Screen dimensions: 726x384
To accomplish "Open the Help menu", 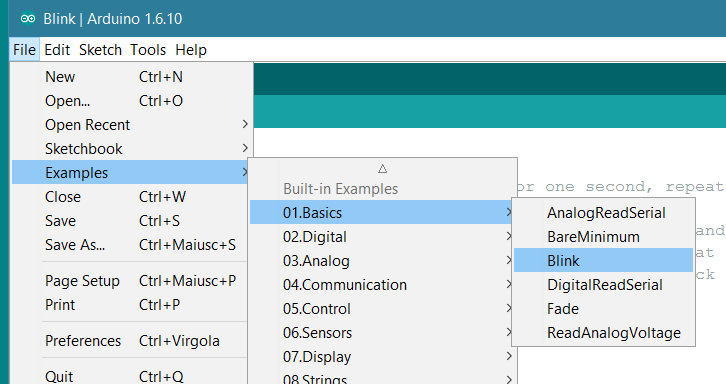I will (191, 50).
